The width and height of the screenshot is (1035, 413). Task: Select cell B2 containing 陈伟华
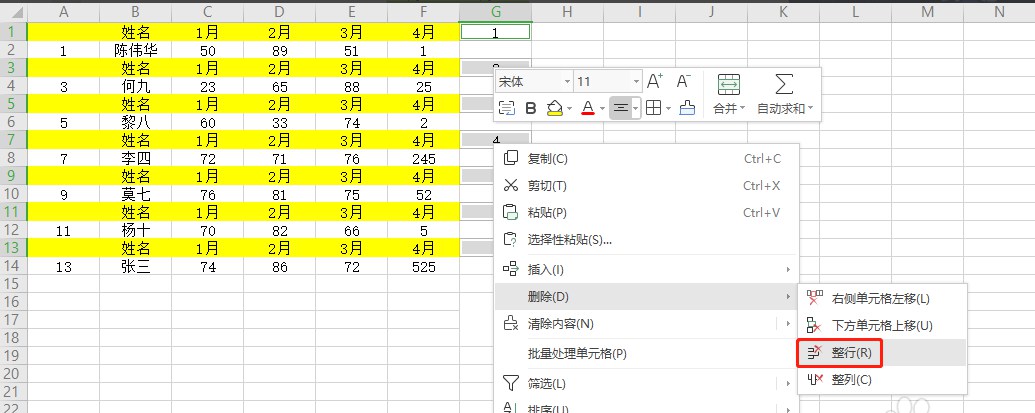135,50
